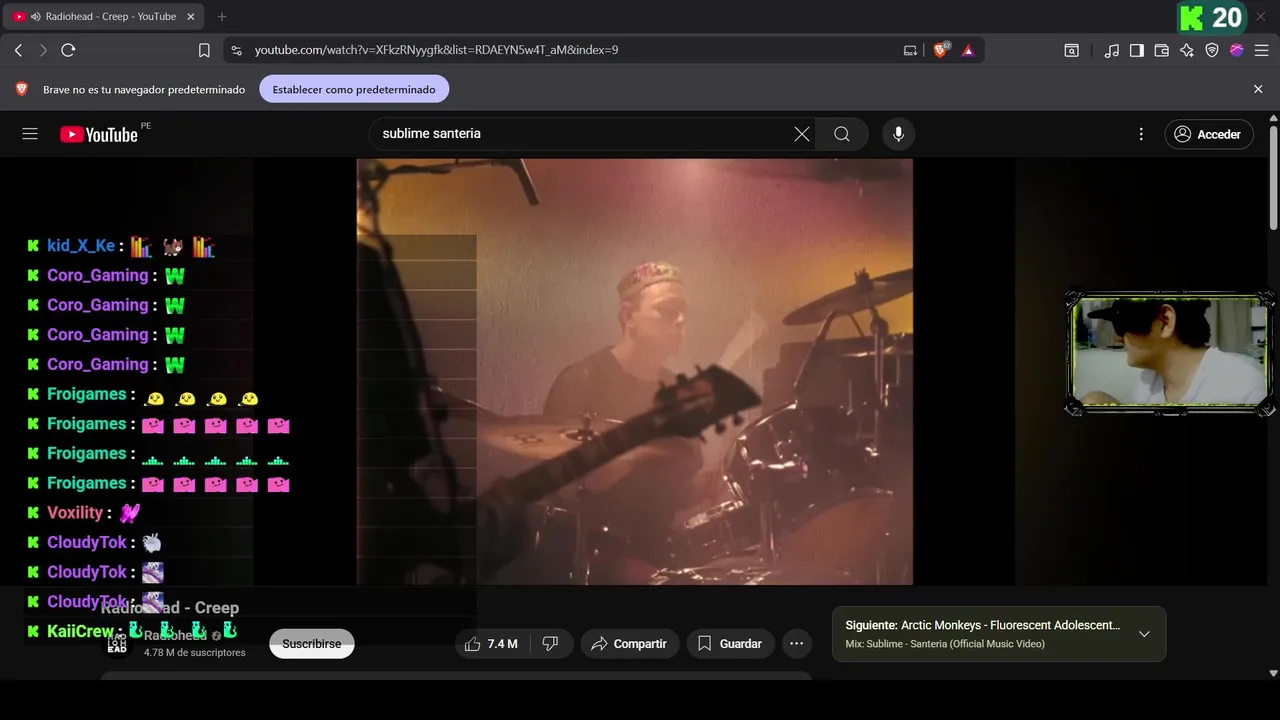Click Mix: Sublime - Santeria text
This screenshot has width=1280, height=720.
coord(945,644)
